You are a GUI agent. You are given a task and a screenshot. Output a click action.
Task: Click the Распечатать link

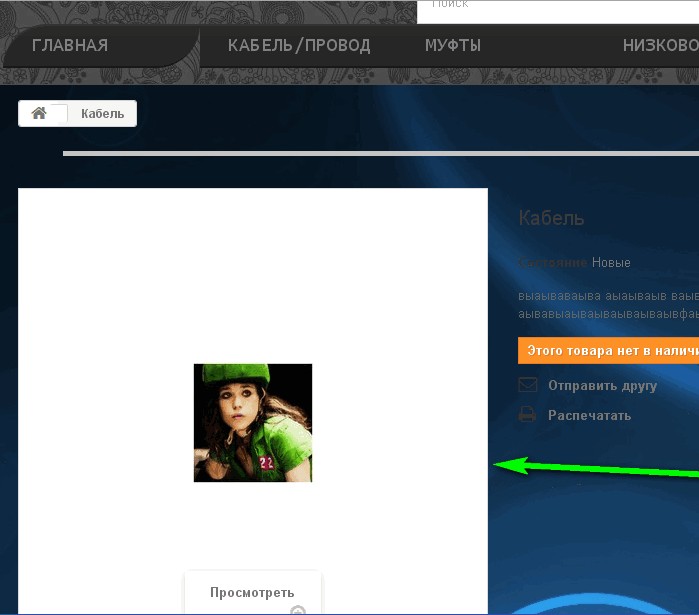(589, 415)
